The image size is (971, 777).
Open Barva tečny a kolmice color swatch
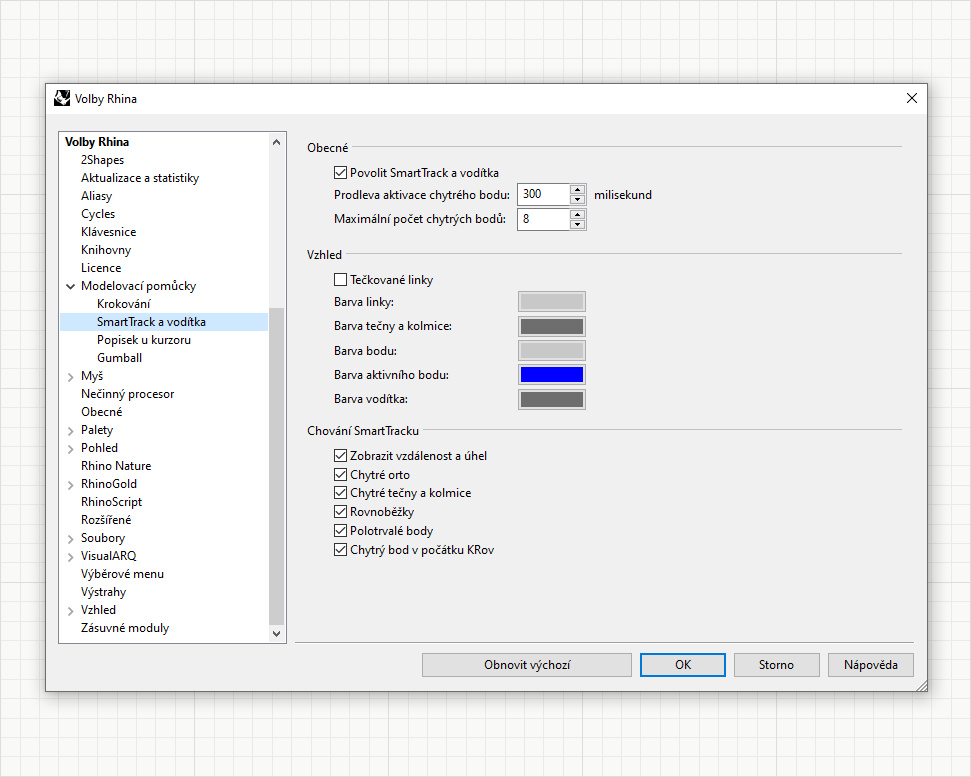(552, 326)
